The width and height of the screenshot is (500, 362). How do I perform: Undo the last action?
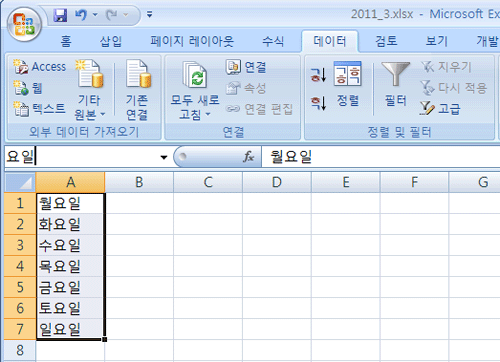click(81, 15)
